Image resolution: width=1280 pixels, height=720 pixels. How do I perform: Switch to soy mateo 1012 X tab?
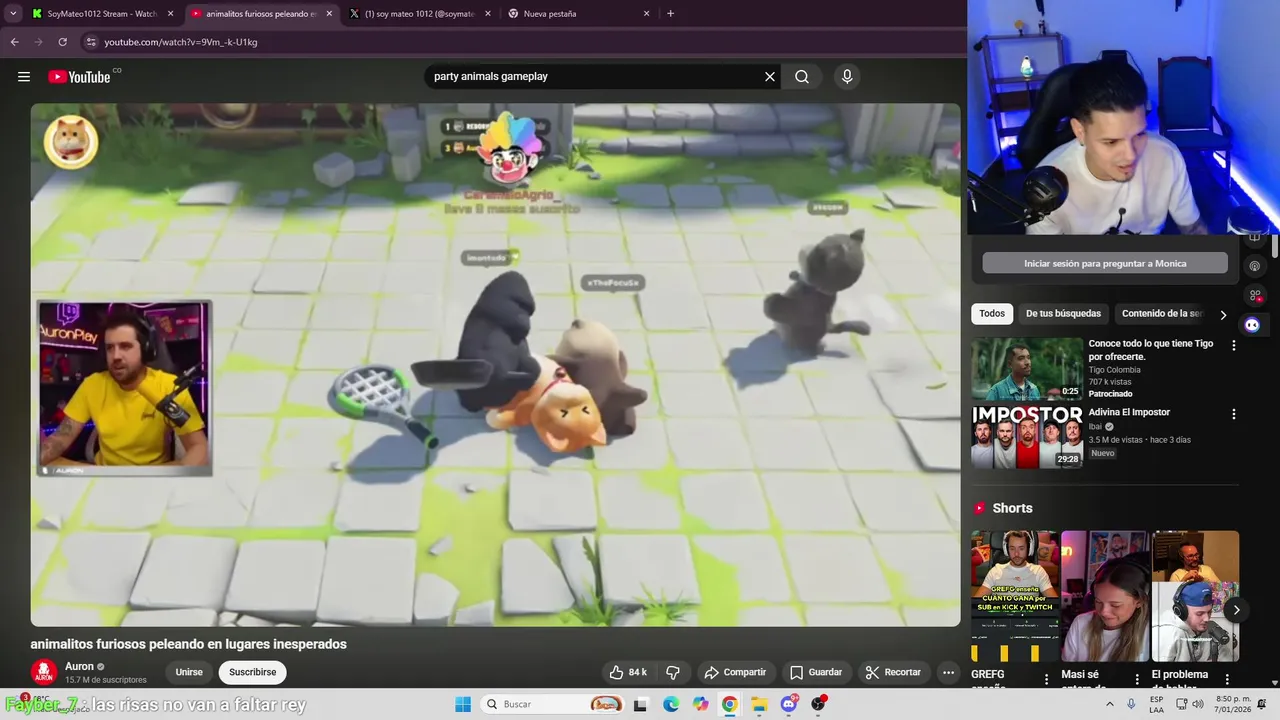[420, 14]
